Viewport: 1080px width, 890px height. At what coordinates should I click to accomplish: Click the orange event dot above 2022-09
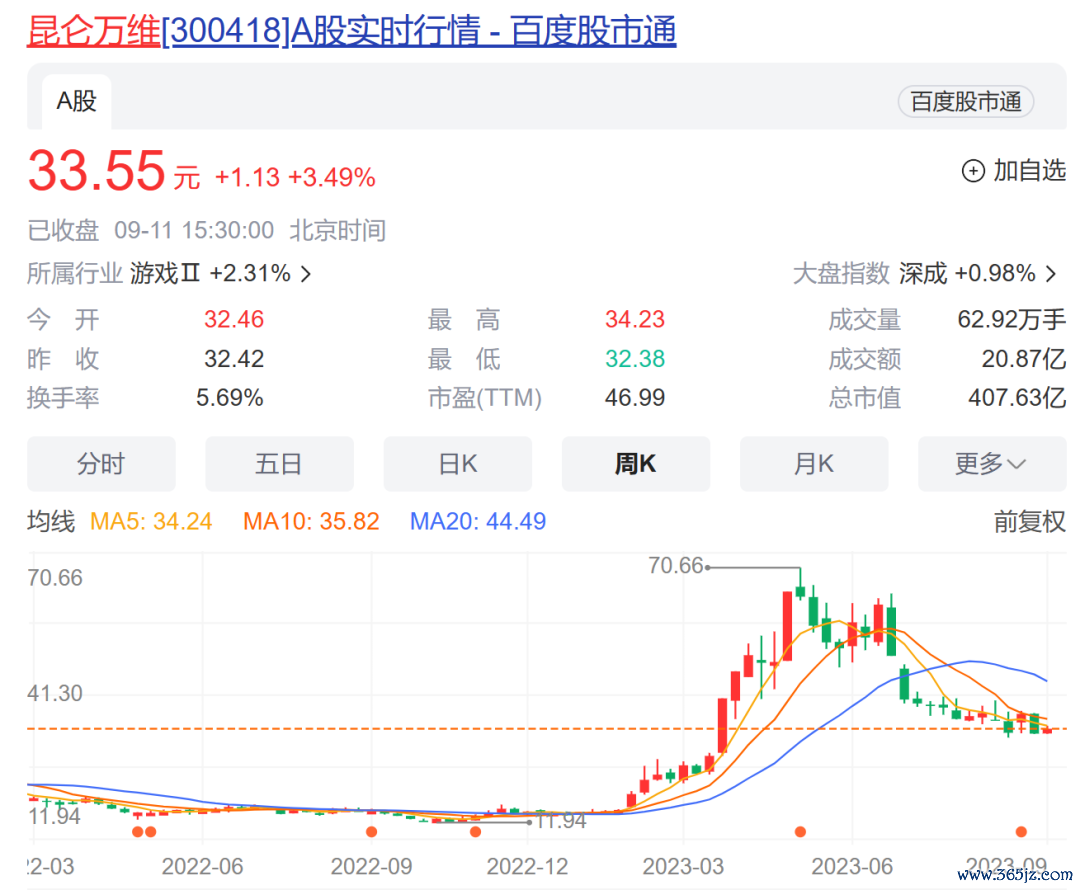(x=371, y=831)
